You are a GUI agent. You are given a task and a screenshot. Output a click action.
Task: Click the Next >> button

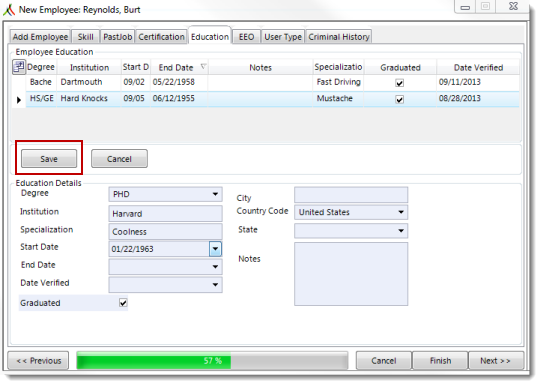[x=496, y=360]
